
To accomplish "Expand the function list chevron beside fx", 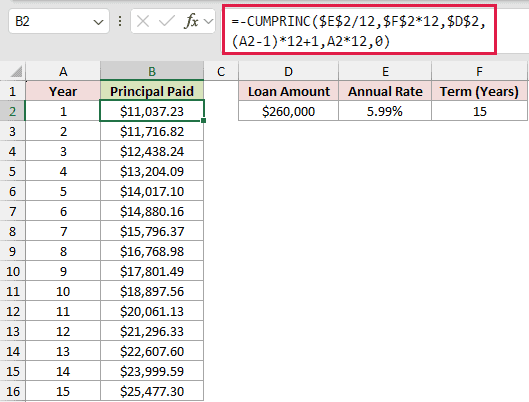I will click(209, 22).
